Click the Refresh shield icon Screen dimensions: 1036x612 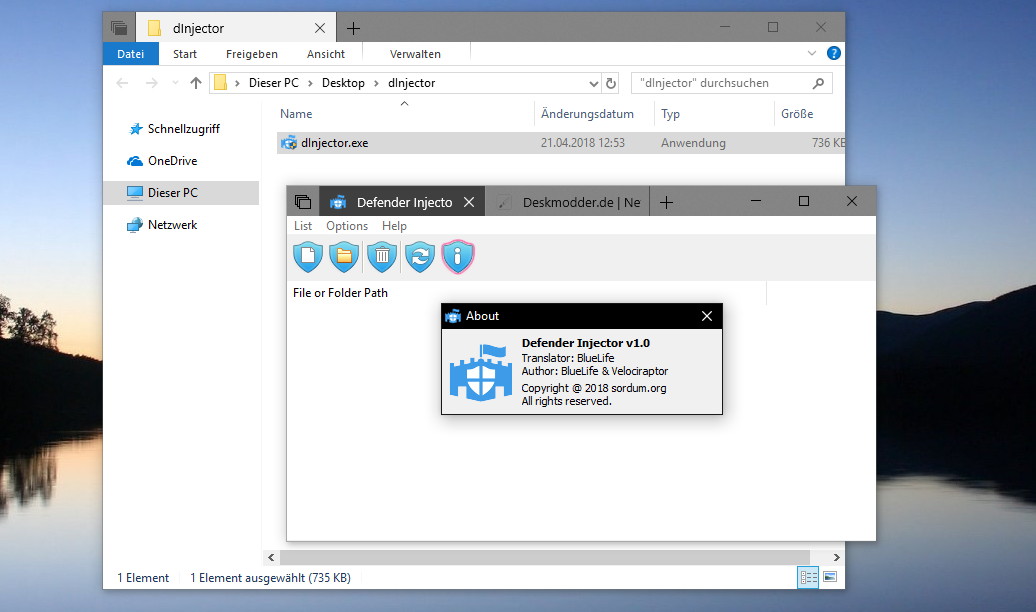(x=420, y=256)
